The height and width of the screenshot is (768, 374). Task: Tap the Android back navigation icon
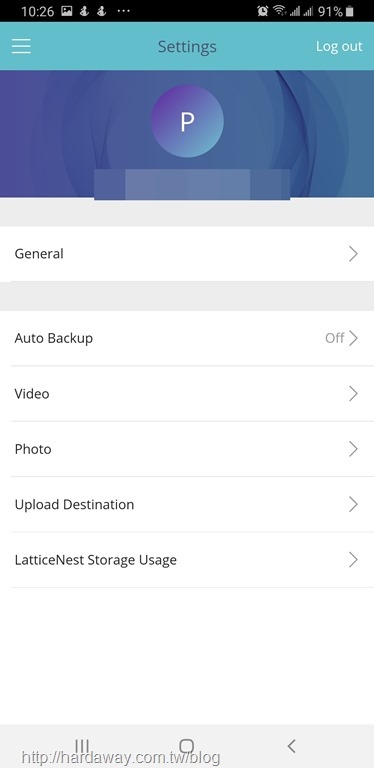tap(291, 746)
